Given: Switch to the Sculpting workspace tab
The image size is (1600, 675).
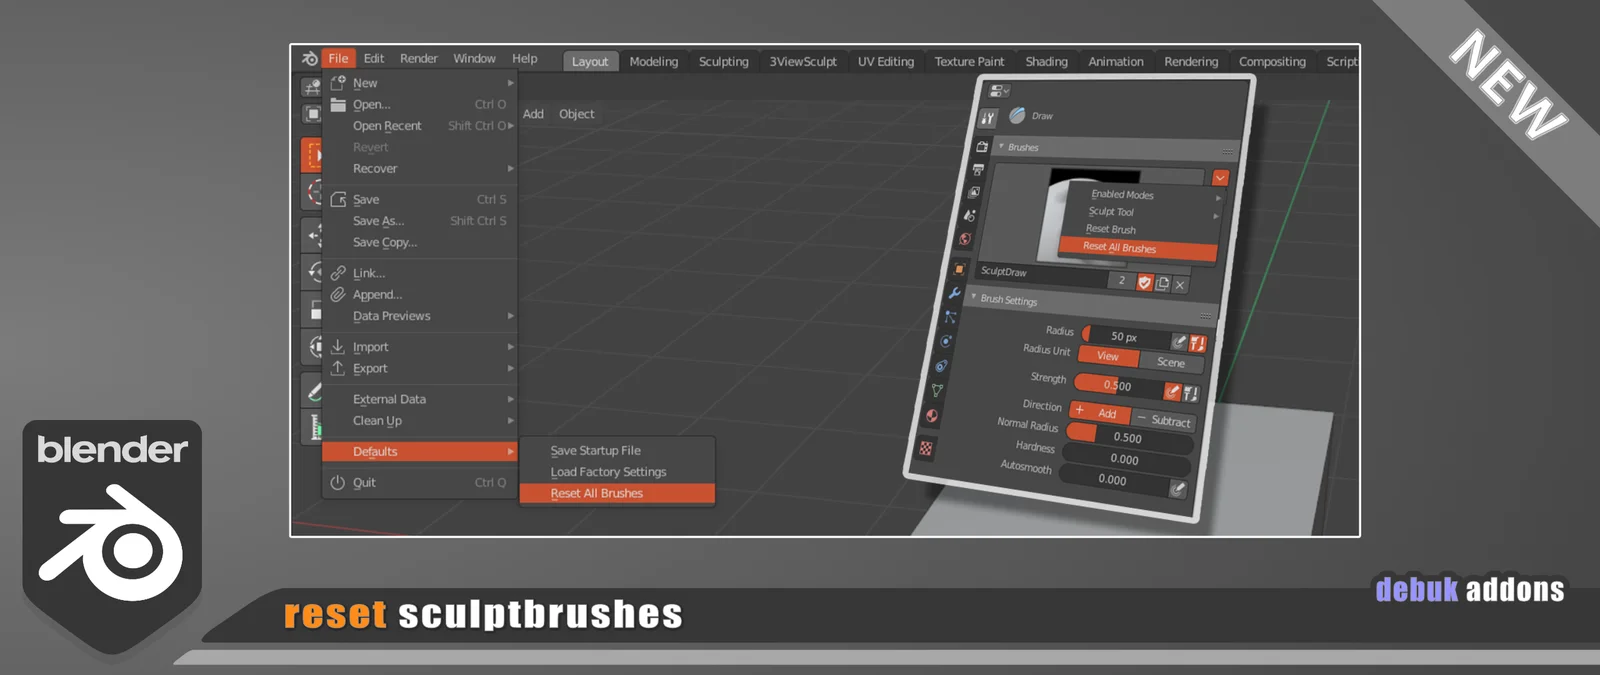Looking at the screenshot, I should point(723,62).
